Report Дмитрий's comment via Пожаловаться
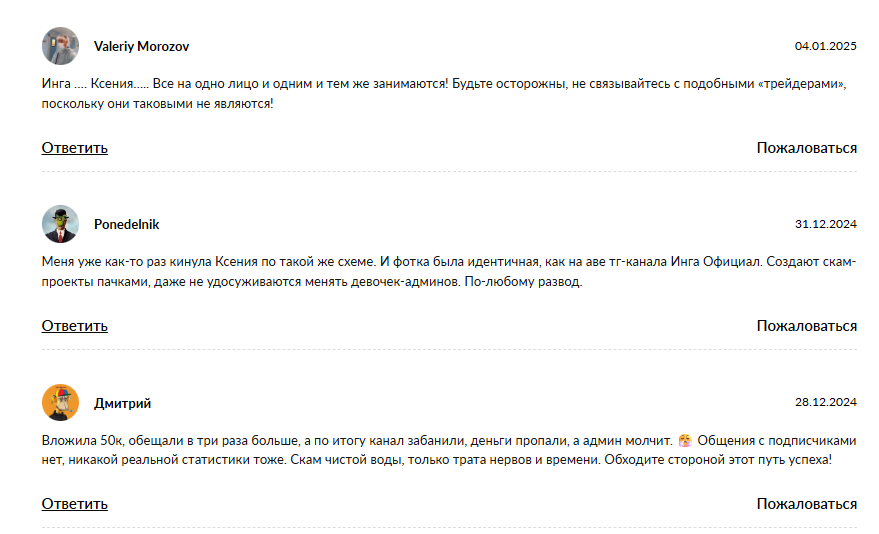Viewport: 879px width, 534px height. point(806,504)
